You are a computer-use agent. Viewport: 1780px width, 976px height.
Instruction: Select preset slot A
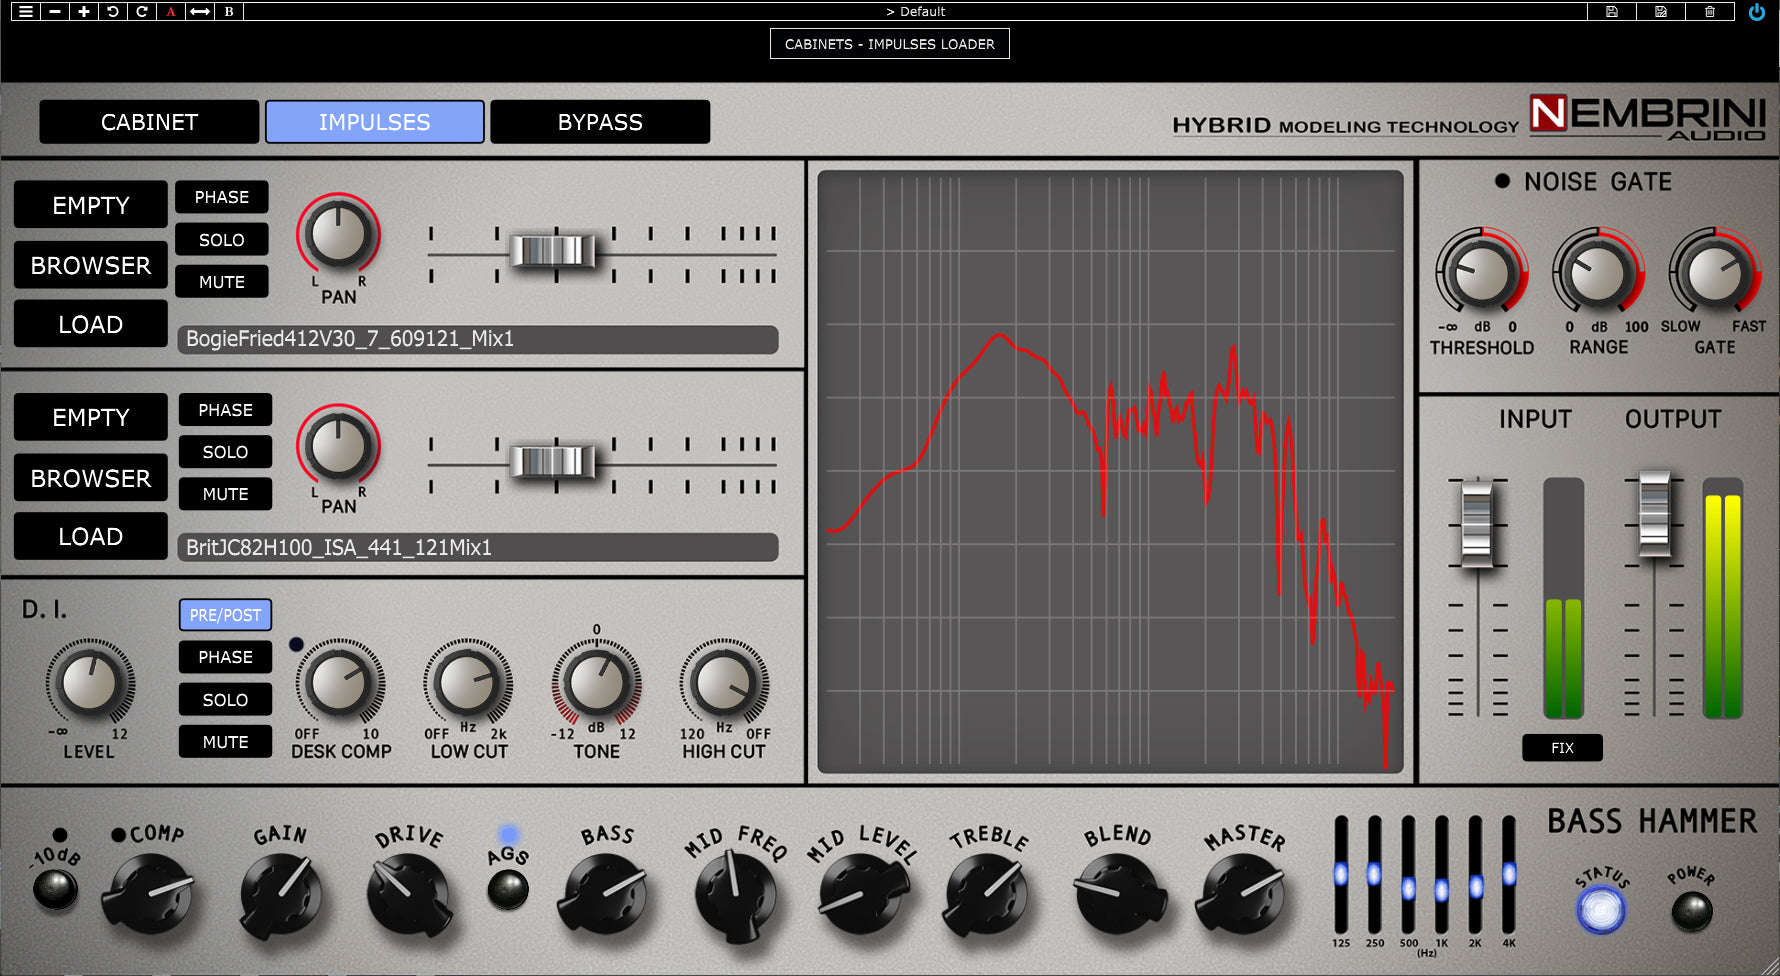pyautogui.click(x=171, y=11)
